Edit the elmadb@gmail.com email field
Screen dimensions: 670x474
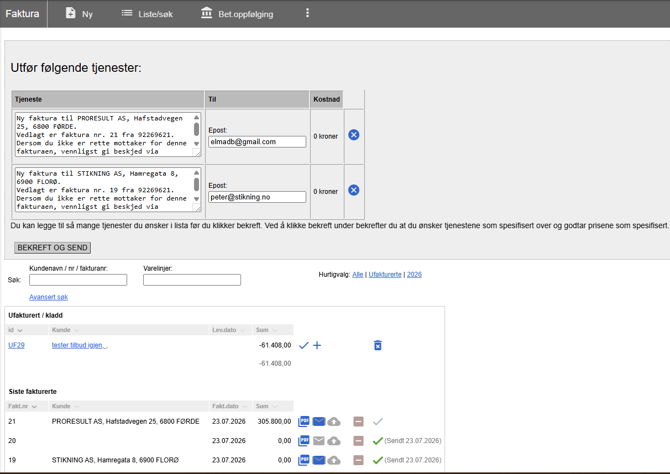tap(257, 142)
